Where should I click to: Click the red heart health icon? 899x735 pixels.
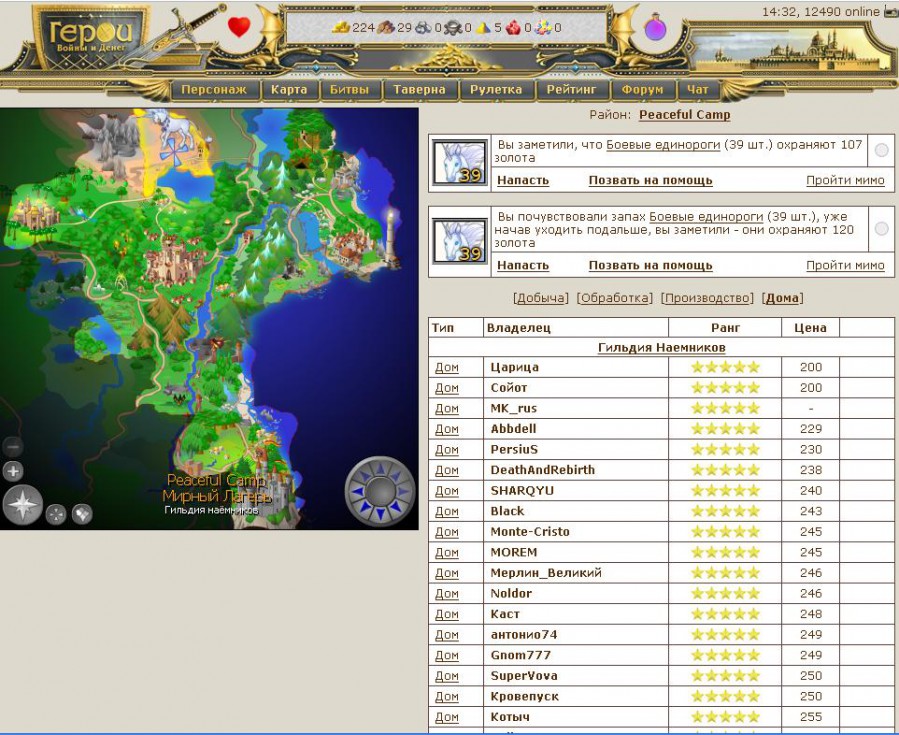239,27
